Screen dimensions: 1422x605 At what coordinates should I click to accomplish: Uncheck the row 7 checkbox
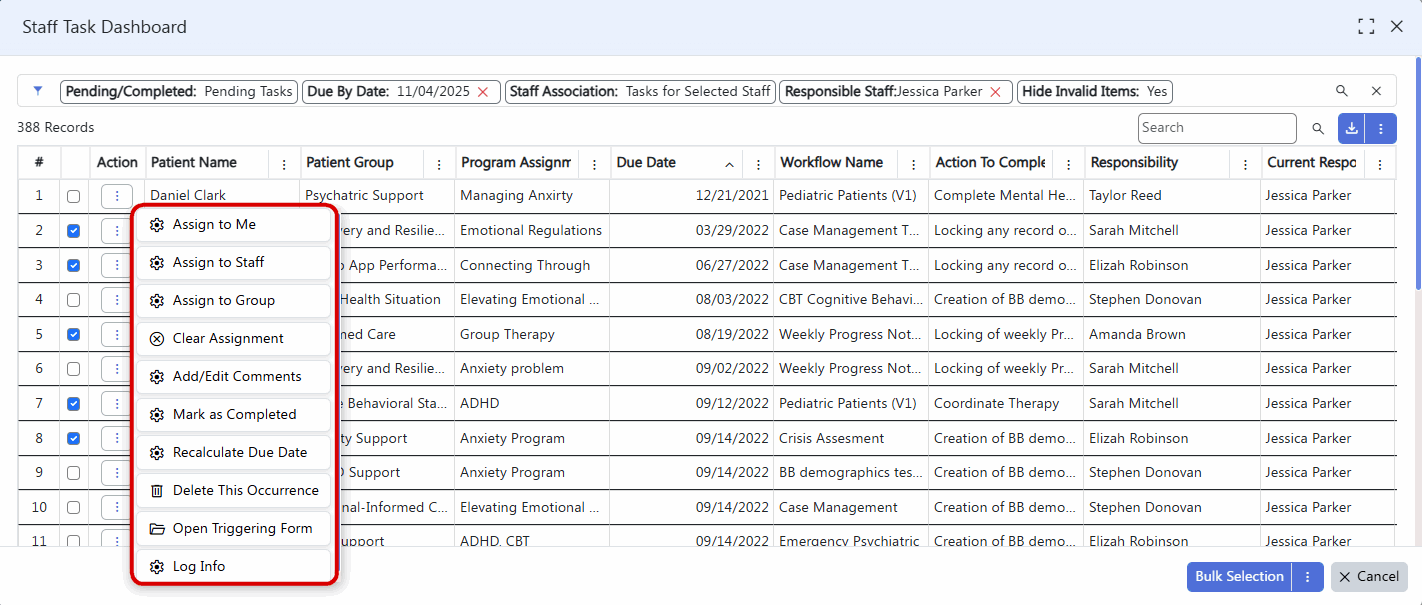click(x=73, y=403)
